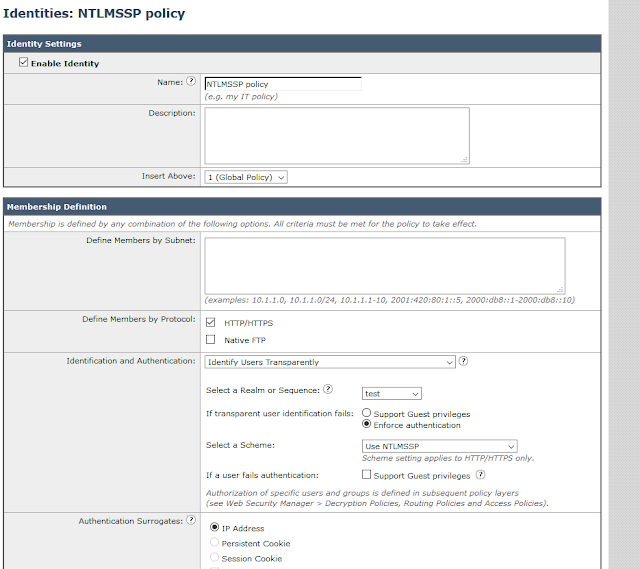Open help icon next to Name field

click(191, 81)
